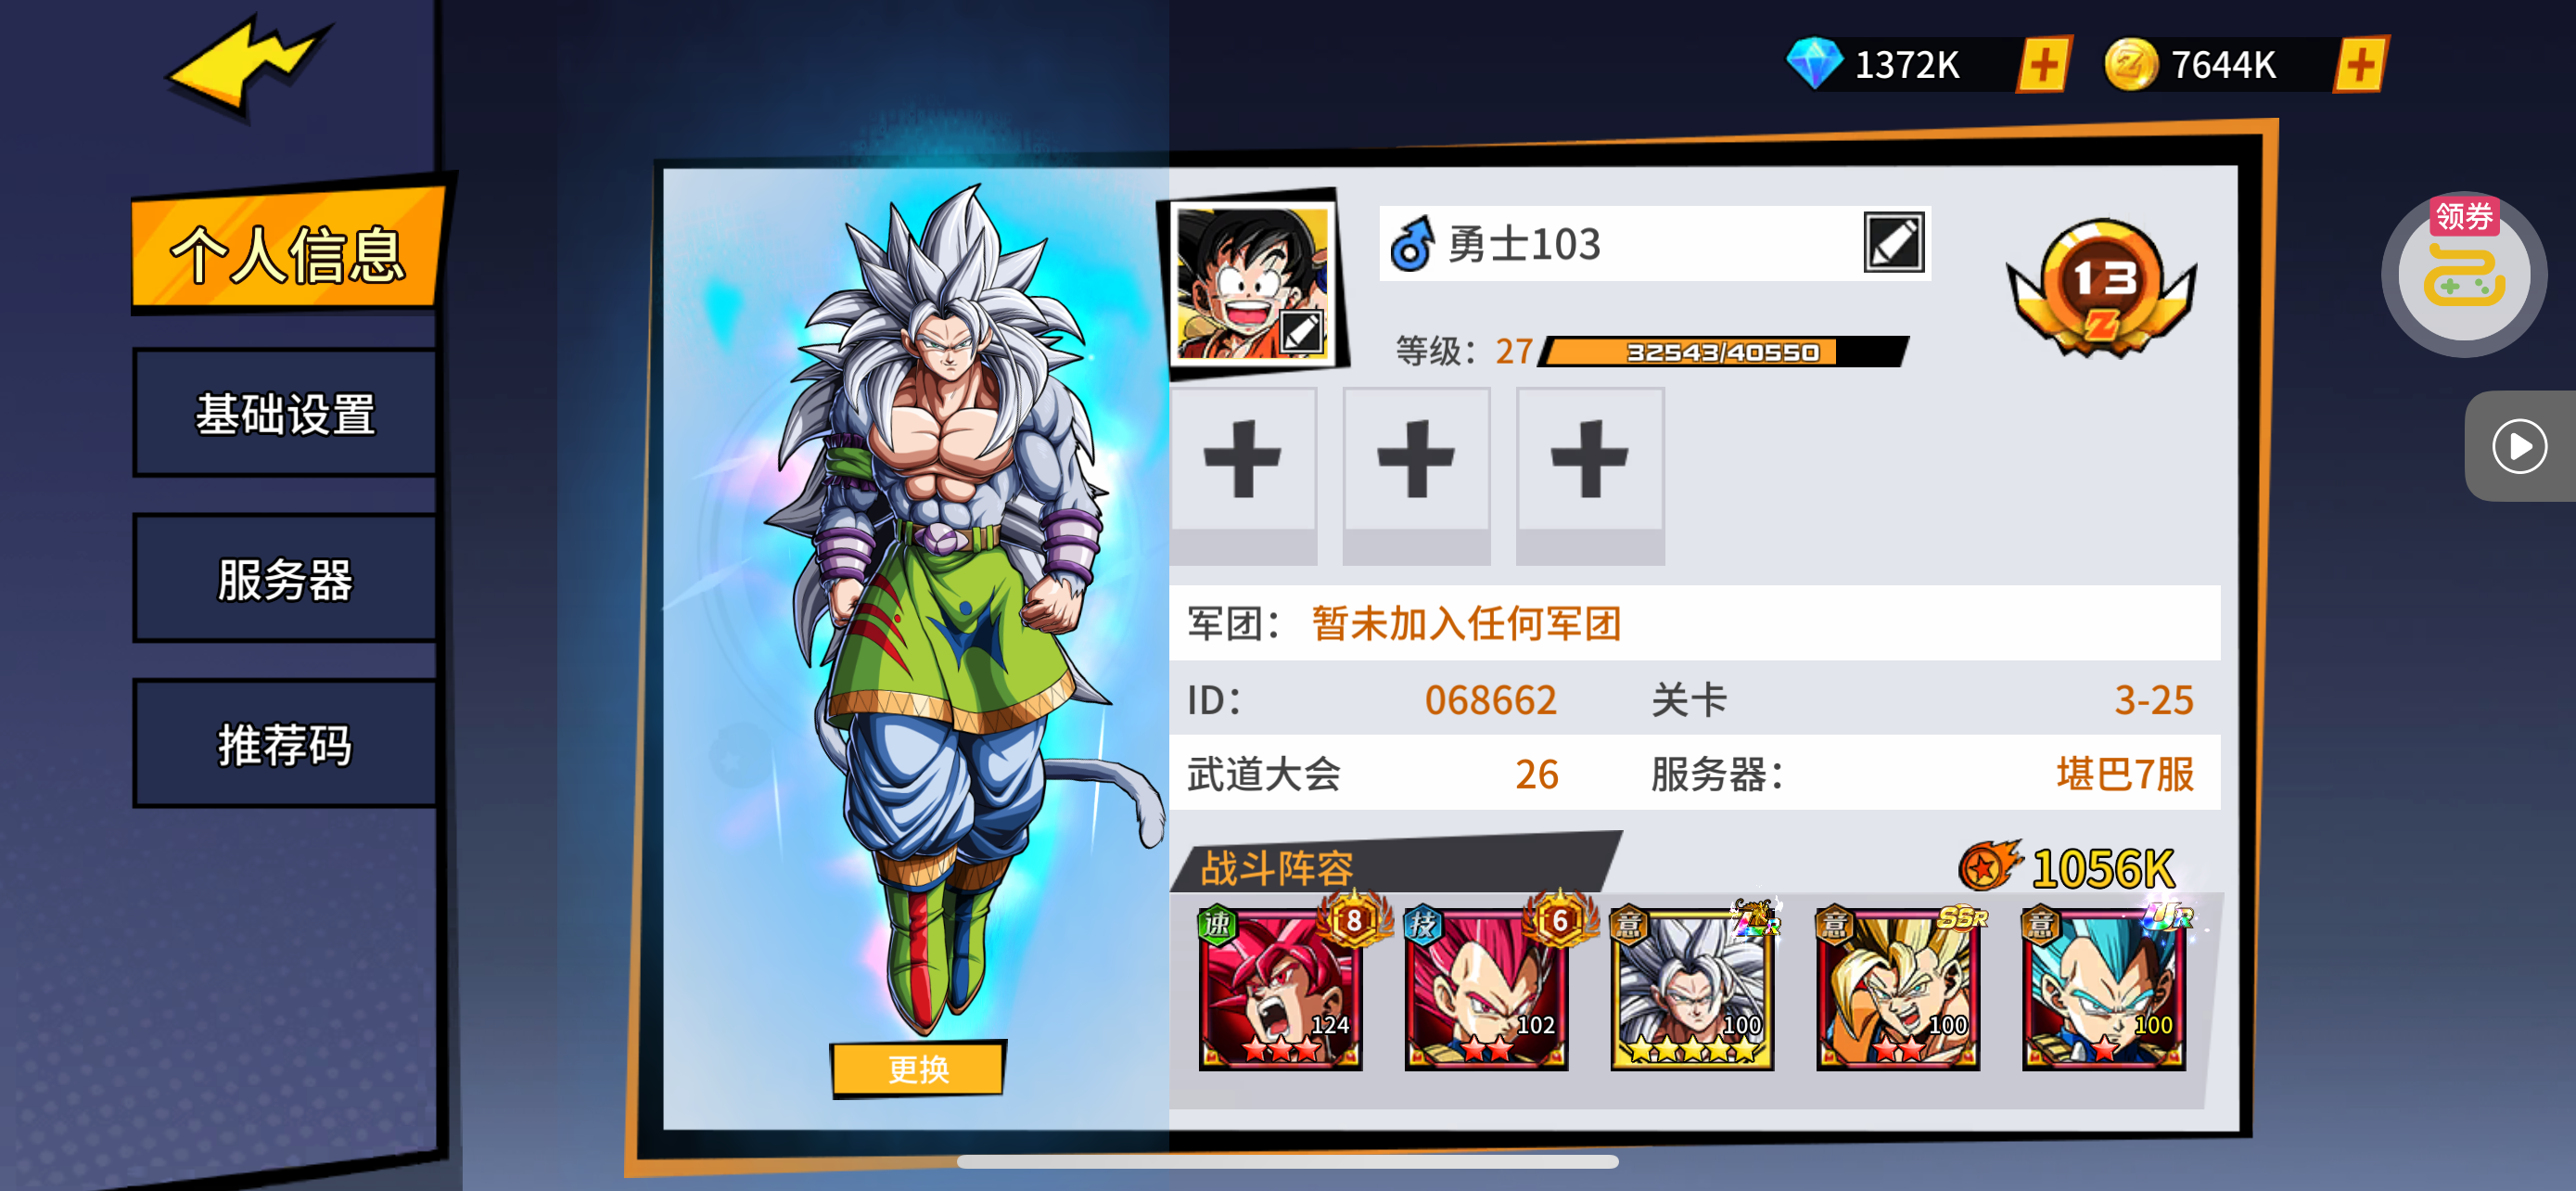
Task: Open the 领券 coupon game icon
Action: tap(2463, 273)
